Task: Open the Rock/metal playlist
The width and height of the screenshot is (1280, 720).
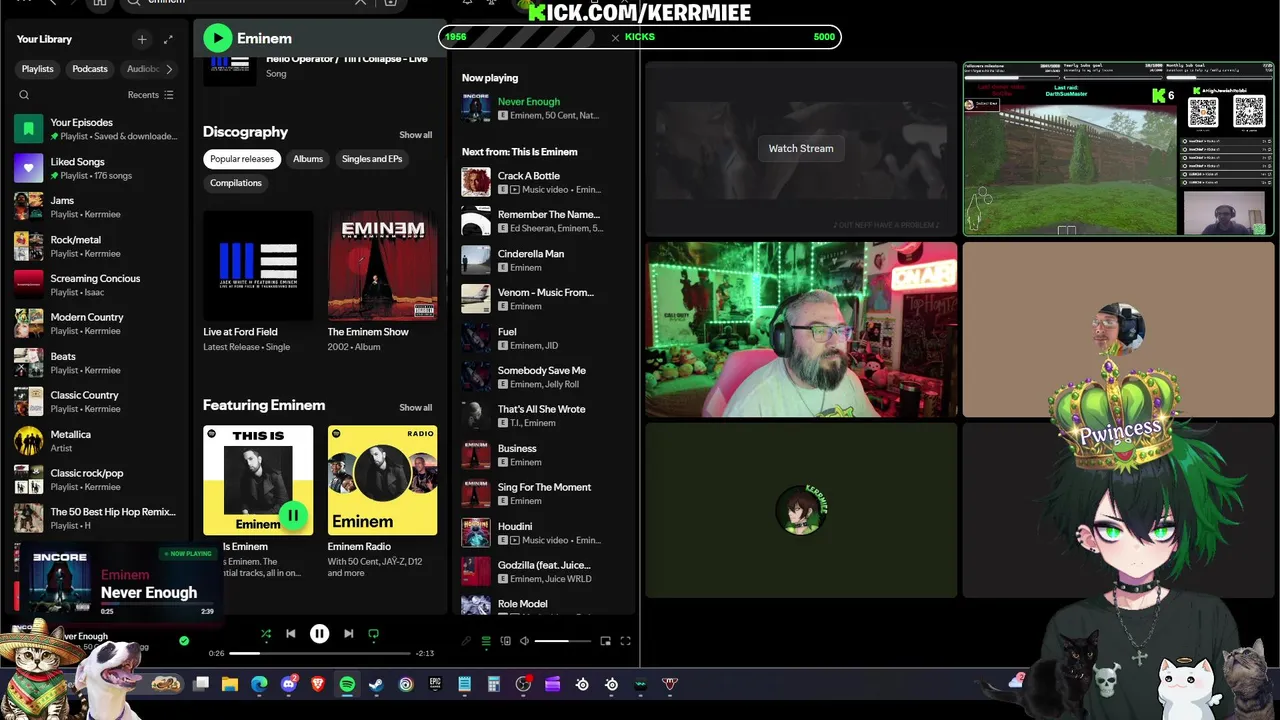Action: point(95,246)
